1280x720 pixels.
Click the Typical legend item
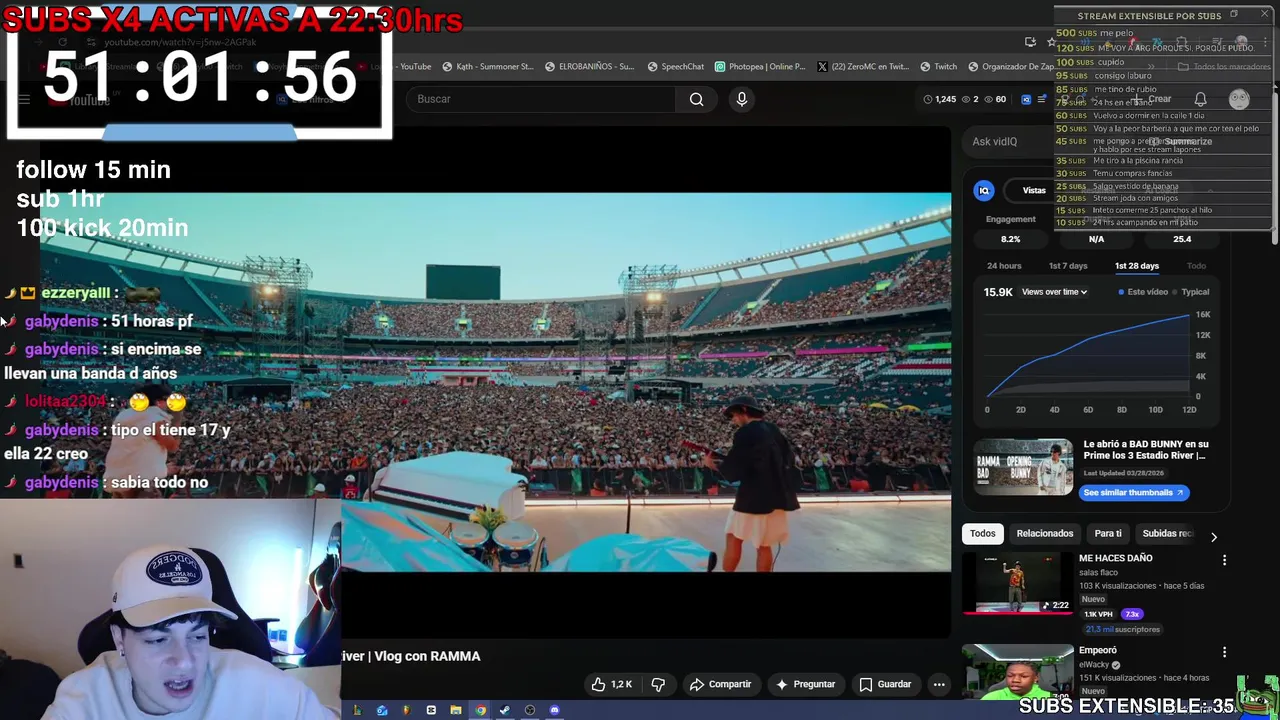click(1191, 292)
